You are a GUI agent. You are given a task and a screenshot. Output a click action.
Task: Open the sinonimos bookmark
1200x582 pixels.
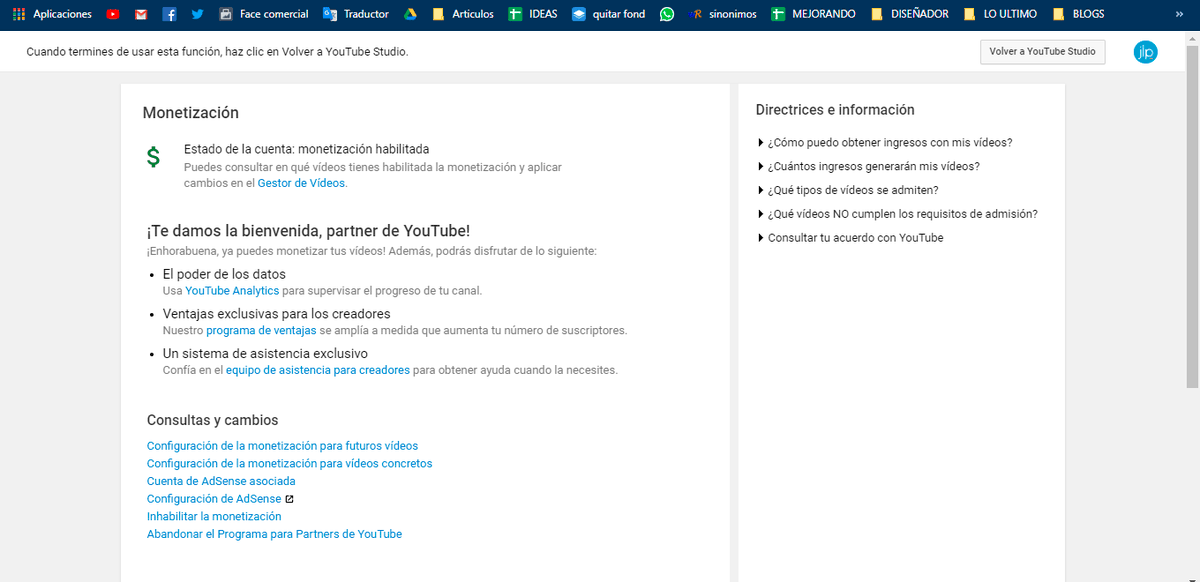(722, 14)
